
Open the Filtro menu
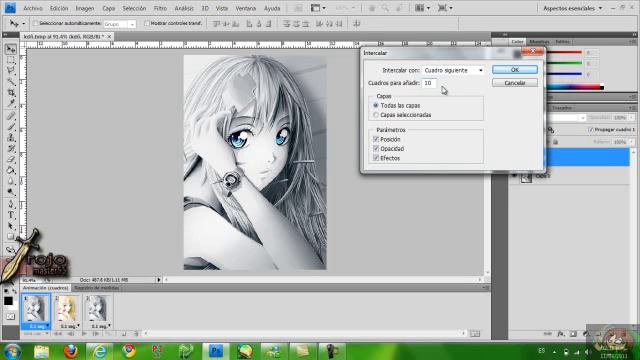(x=160, y=8)
